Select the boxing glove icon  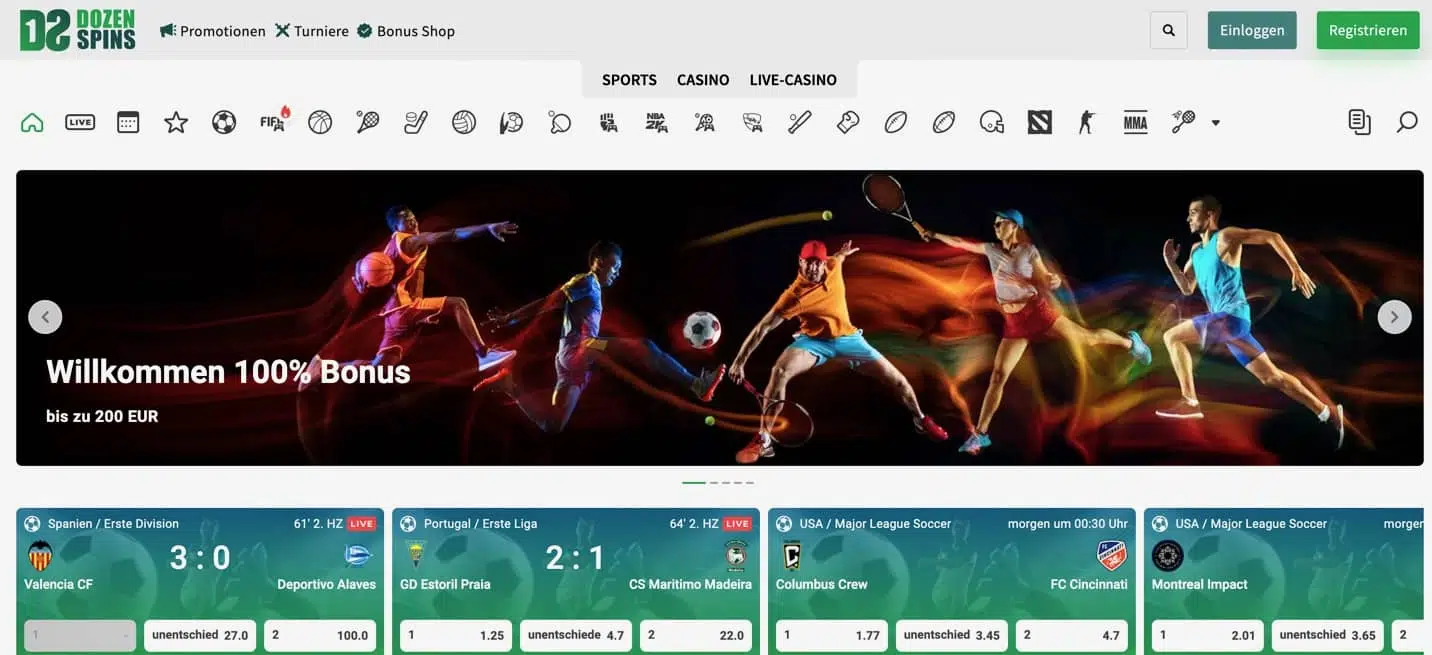[x=848, y=122]
